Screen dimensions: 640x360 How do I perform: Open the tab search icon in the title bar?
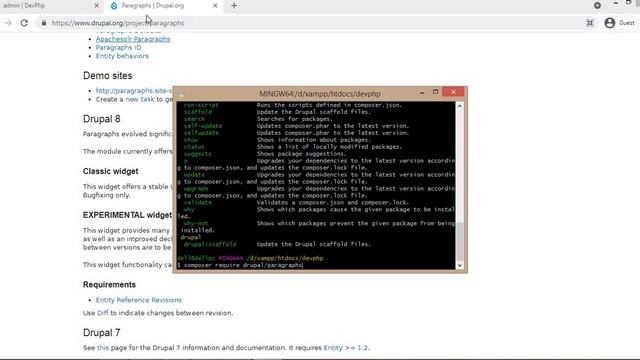click(x=597, y=5)
